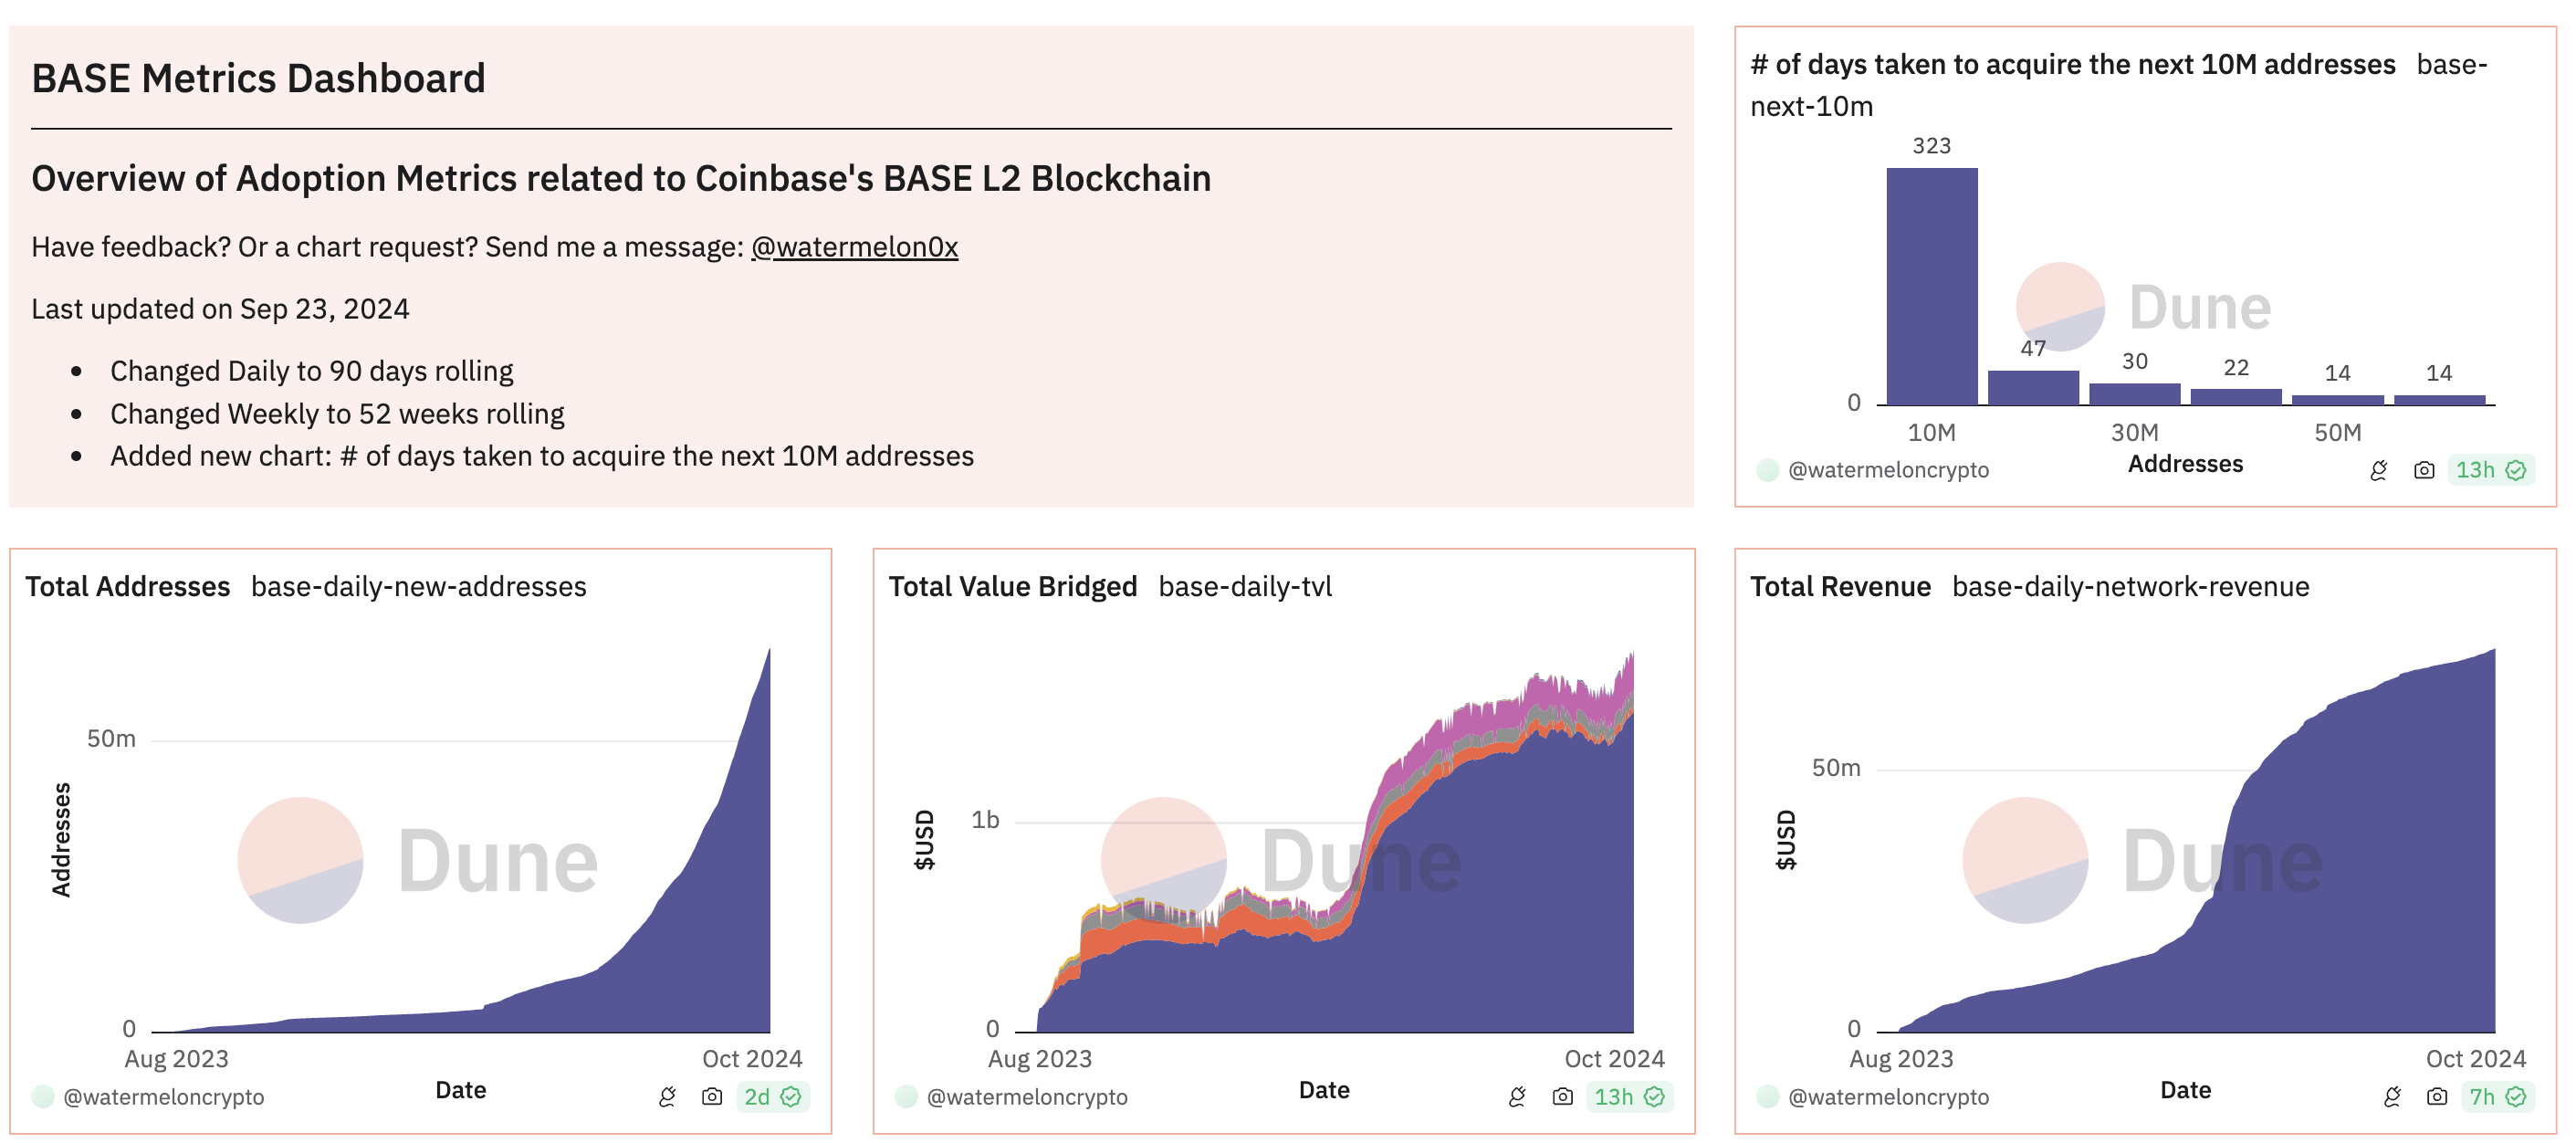Click the 2d refresh status badge

[773, 1097]
